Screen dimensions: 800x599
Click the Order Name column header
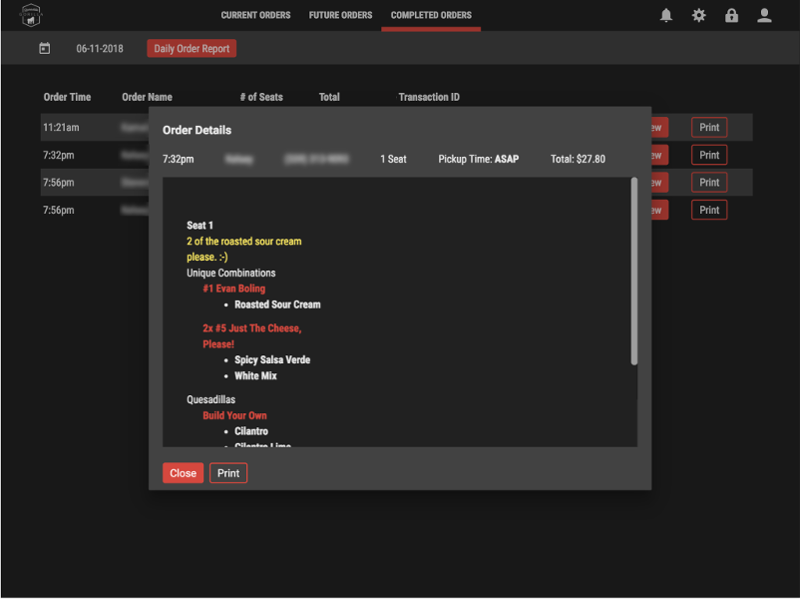click(147, 97)
